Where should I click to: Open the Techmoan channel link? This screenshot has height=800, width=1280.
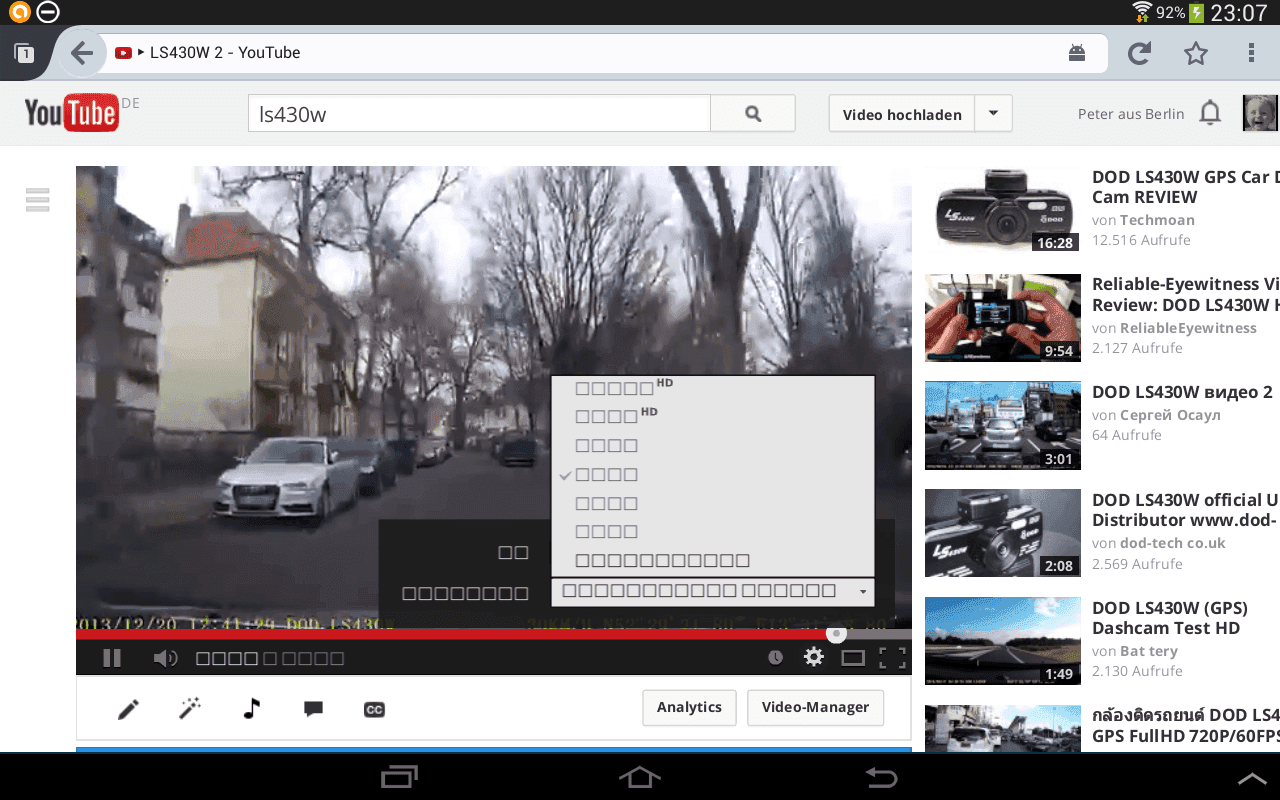point(1157,220)
